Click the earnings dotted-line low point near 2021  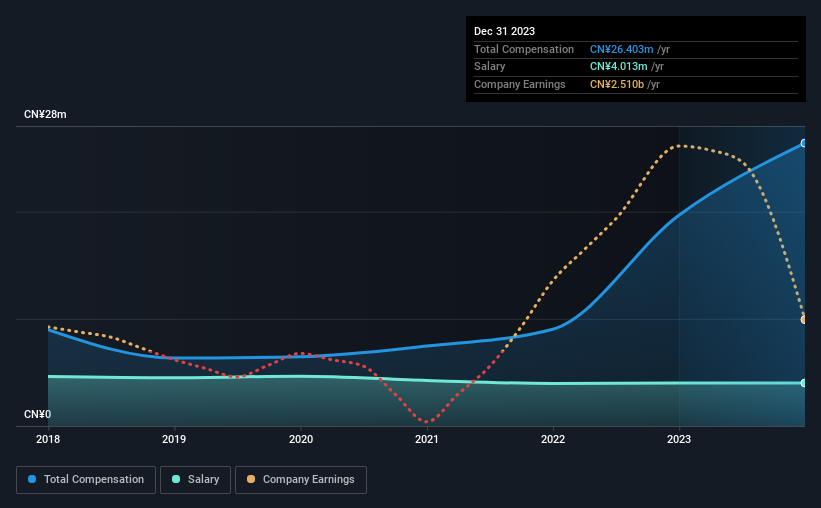[427, 421]
